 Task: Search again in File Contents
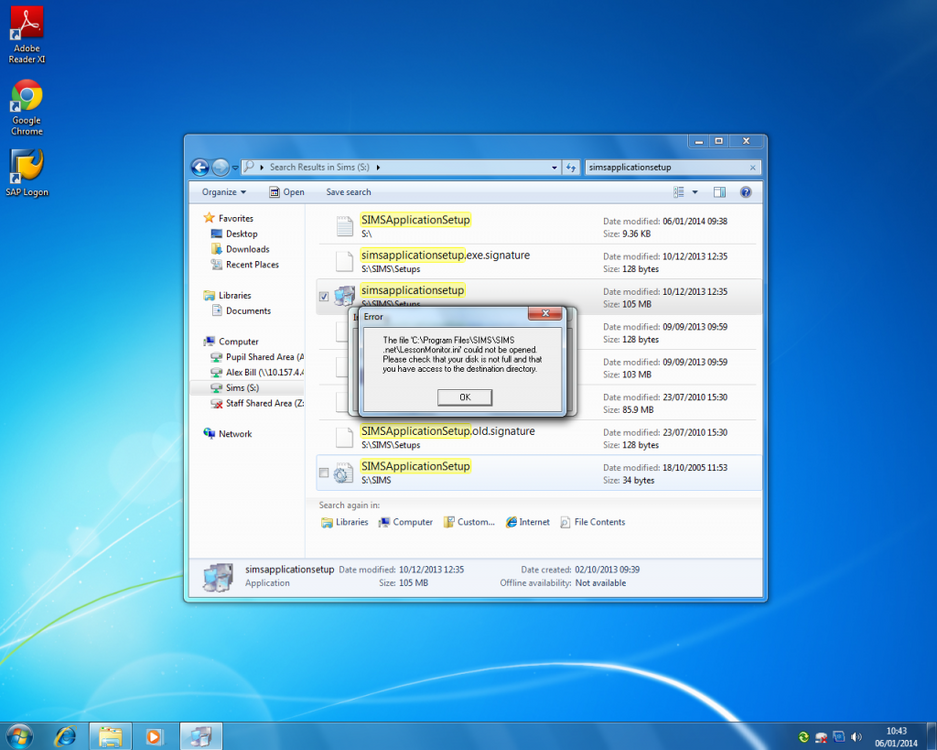click(x=593, y=522)
